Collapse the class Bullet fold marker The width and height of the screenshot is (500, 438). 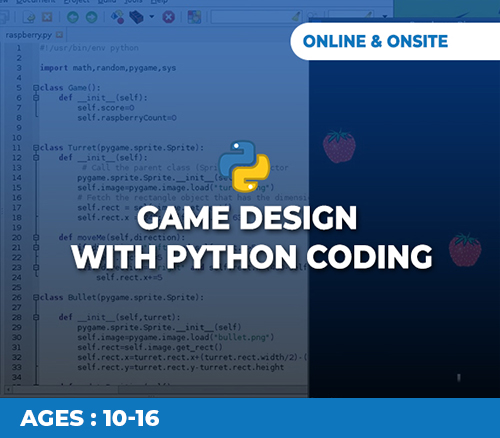(x=36, y=297)
